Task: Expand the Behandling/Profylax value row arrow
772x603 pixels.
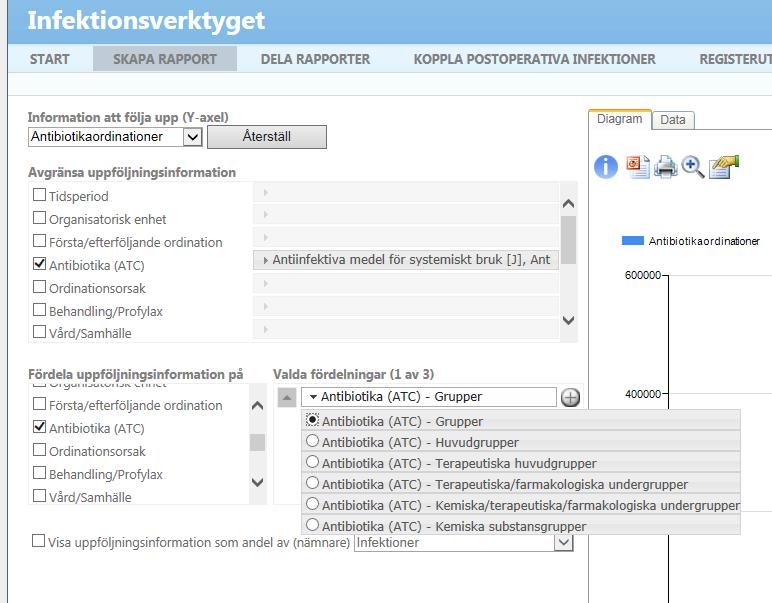Action: (265, 306)
